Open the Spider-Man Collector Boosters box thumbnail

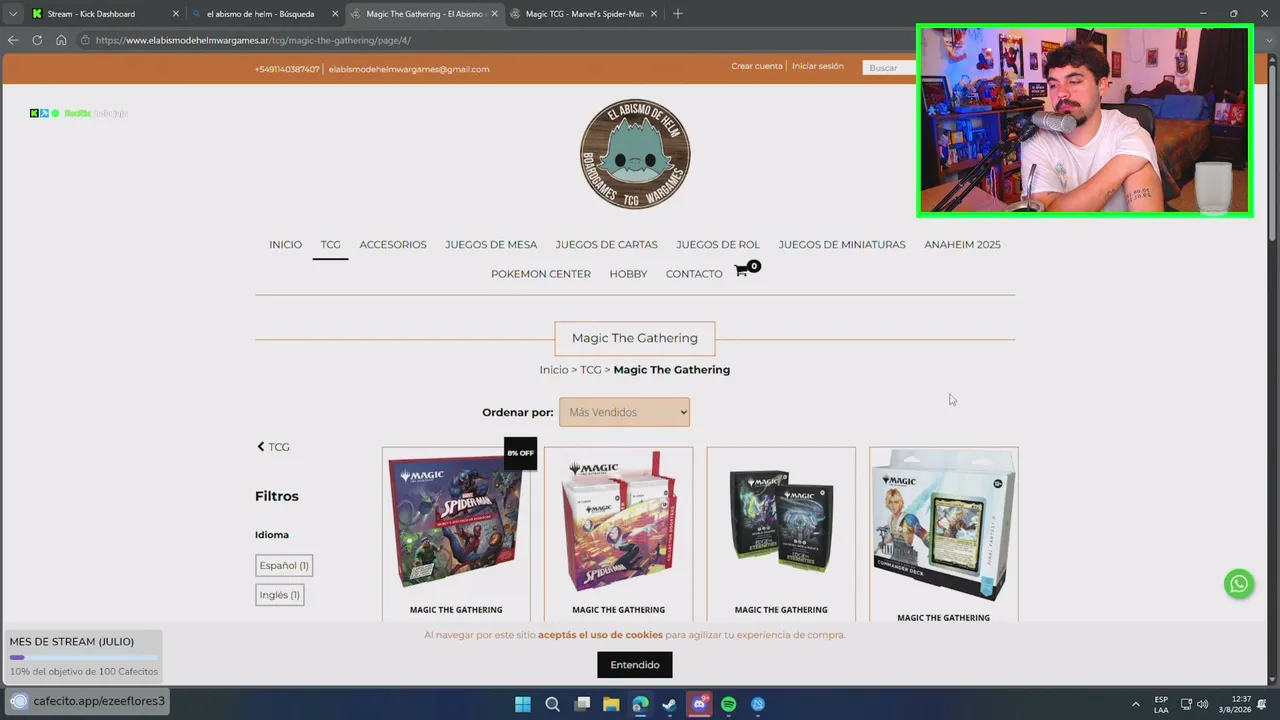619,522
